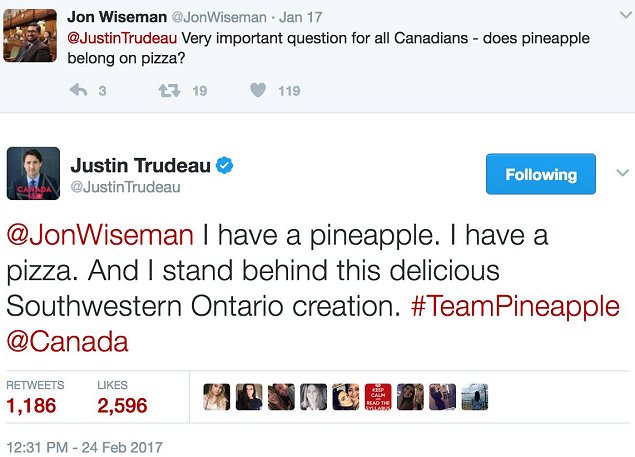Image resolution: width=635 pixels, height=457 pixels.
Task: Expand the chevron menu next to Following
Action: click(620, 172)
